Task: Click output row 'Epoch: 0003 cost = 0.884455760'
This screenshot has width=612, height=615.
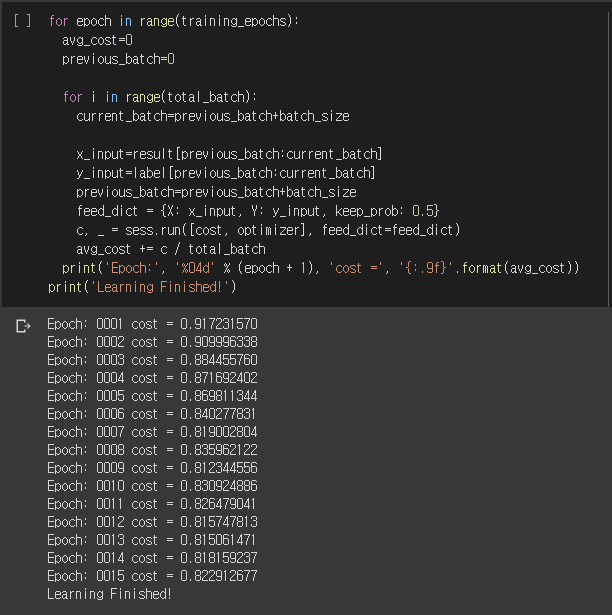Action: pos(152,360)
